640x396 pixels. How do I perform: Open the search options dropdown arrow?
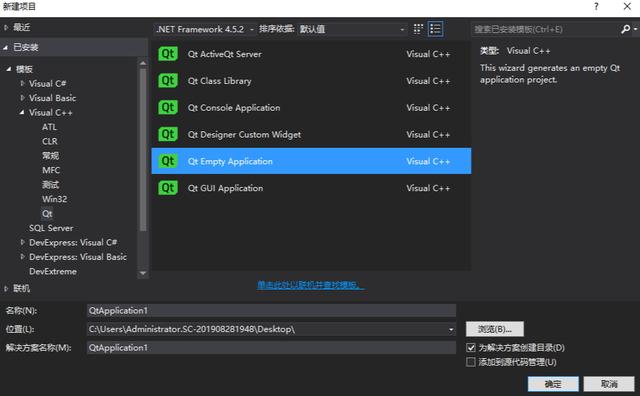(636, 29)
